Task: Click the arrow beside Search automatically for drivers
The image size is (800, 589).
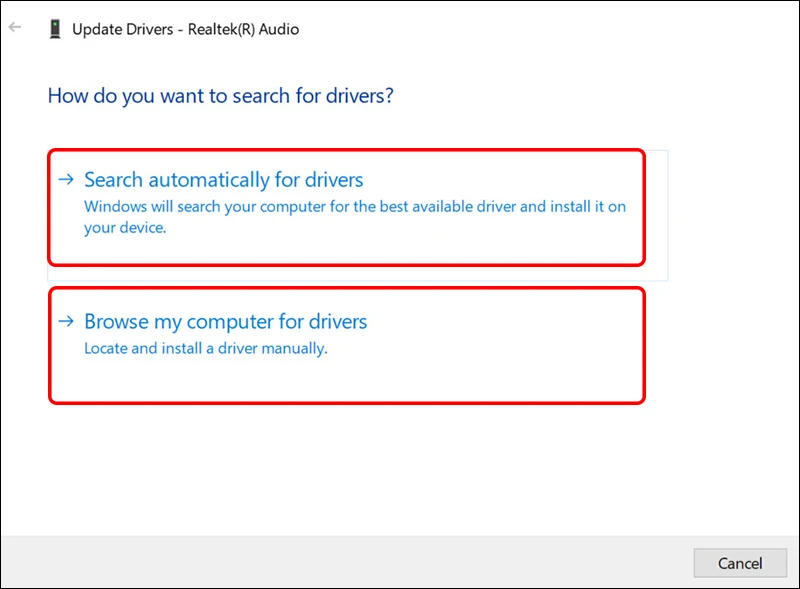Action: point(66,180)
